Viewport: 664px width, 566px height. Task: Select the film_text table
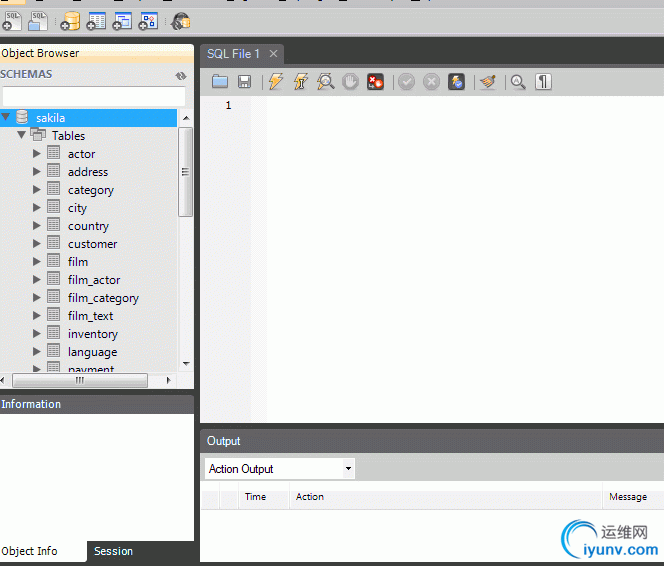pos(91,316)
